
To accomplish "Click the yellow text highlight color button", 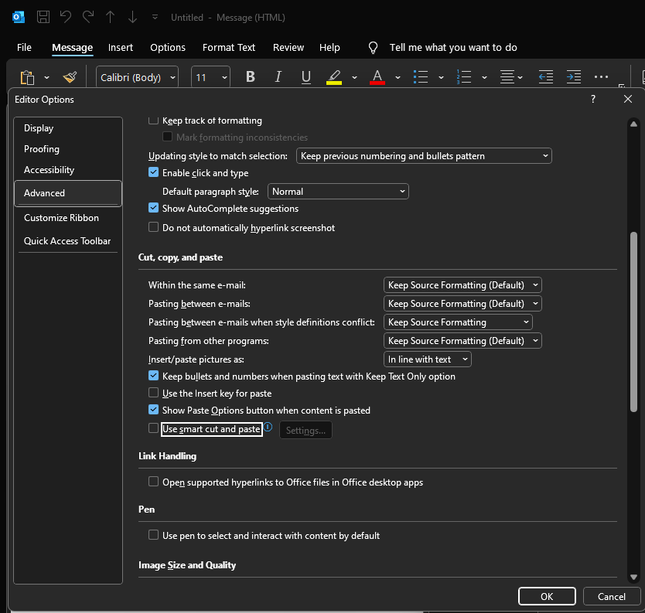I will (x=334, y=77).
